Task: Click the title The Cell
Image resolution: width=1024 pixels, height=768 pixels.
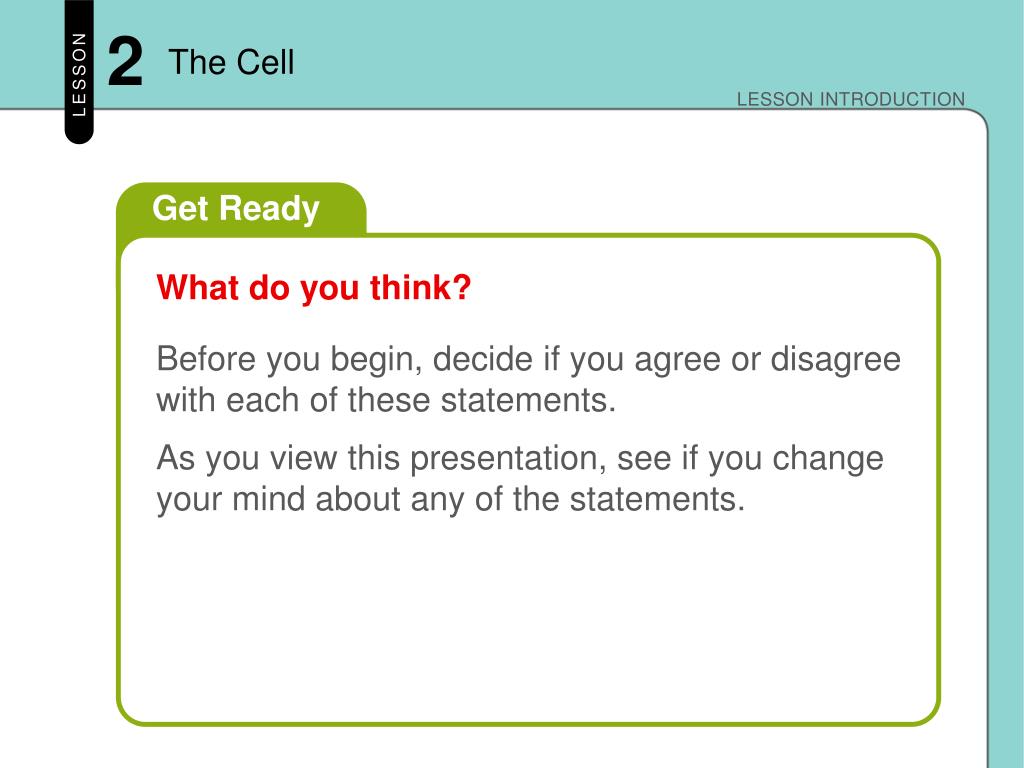Action: pyautogui.click(x=231, y=63)
